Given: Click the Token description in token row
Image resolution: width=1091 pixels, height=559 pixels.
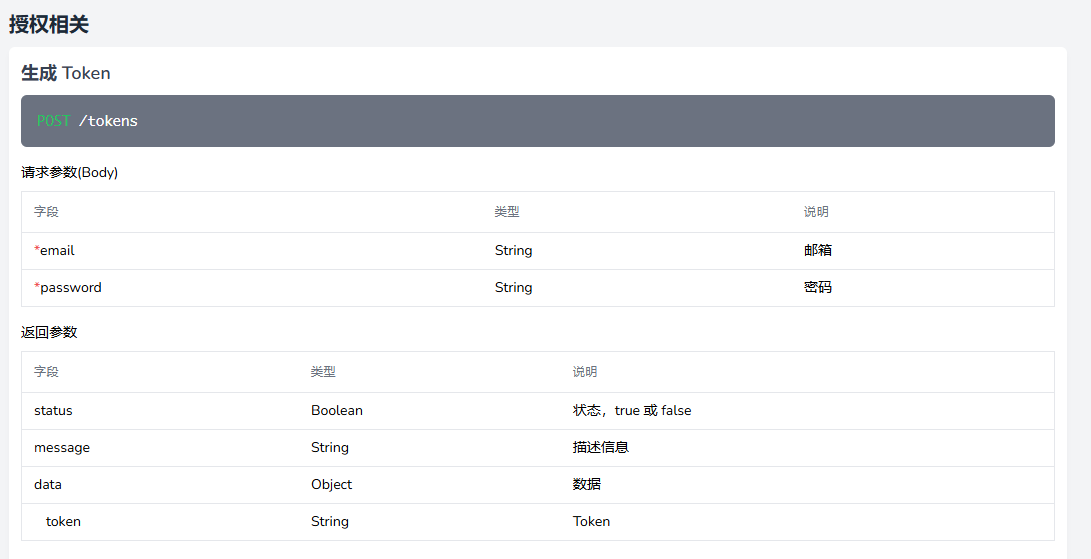Looking at the screenshot, I should pyautogui.click(x=591, y=521).
